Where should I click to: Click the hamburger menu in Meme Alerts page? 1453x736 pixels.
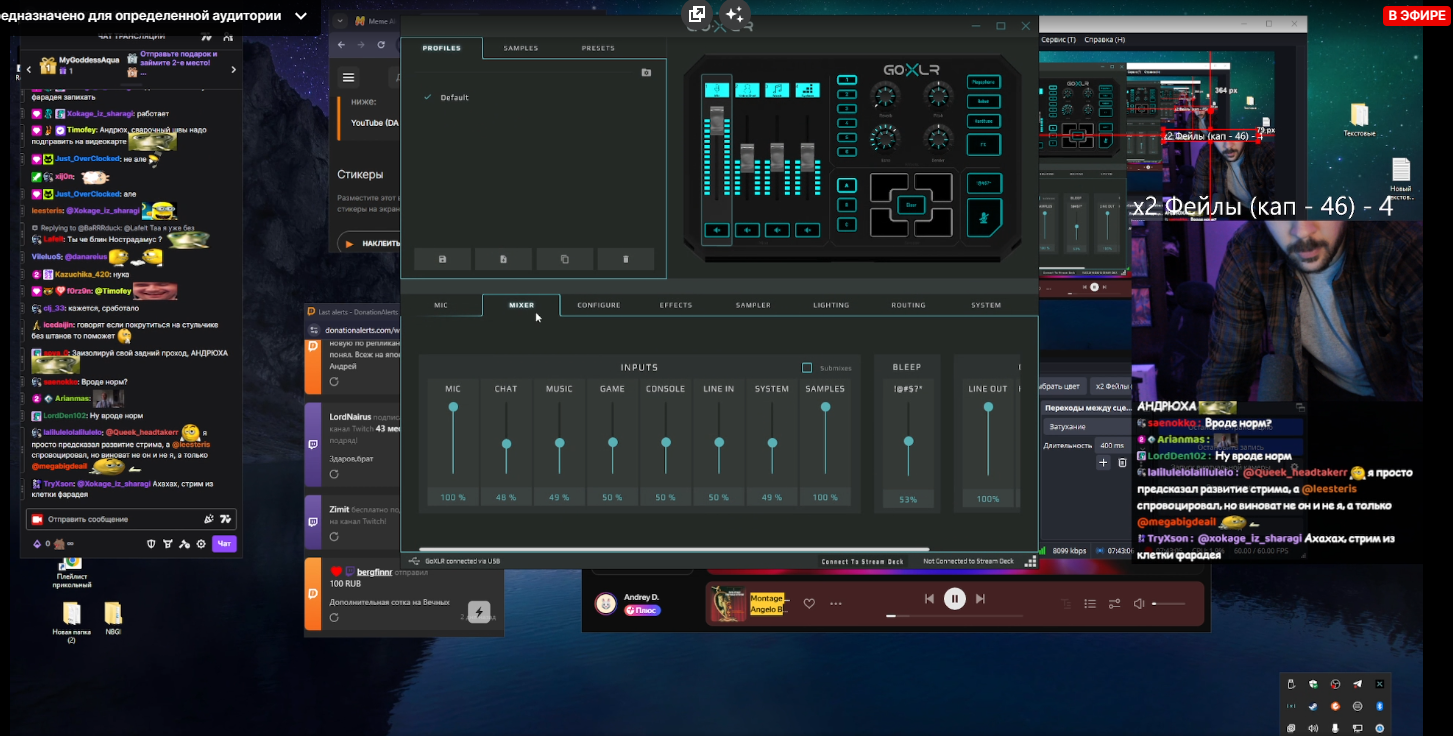[x=348, y=77]
